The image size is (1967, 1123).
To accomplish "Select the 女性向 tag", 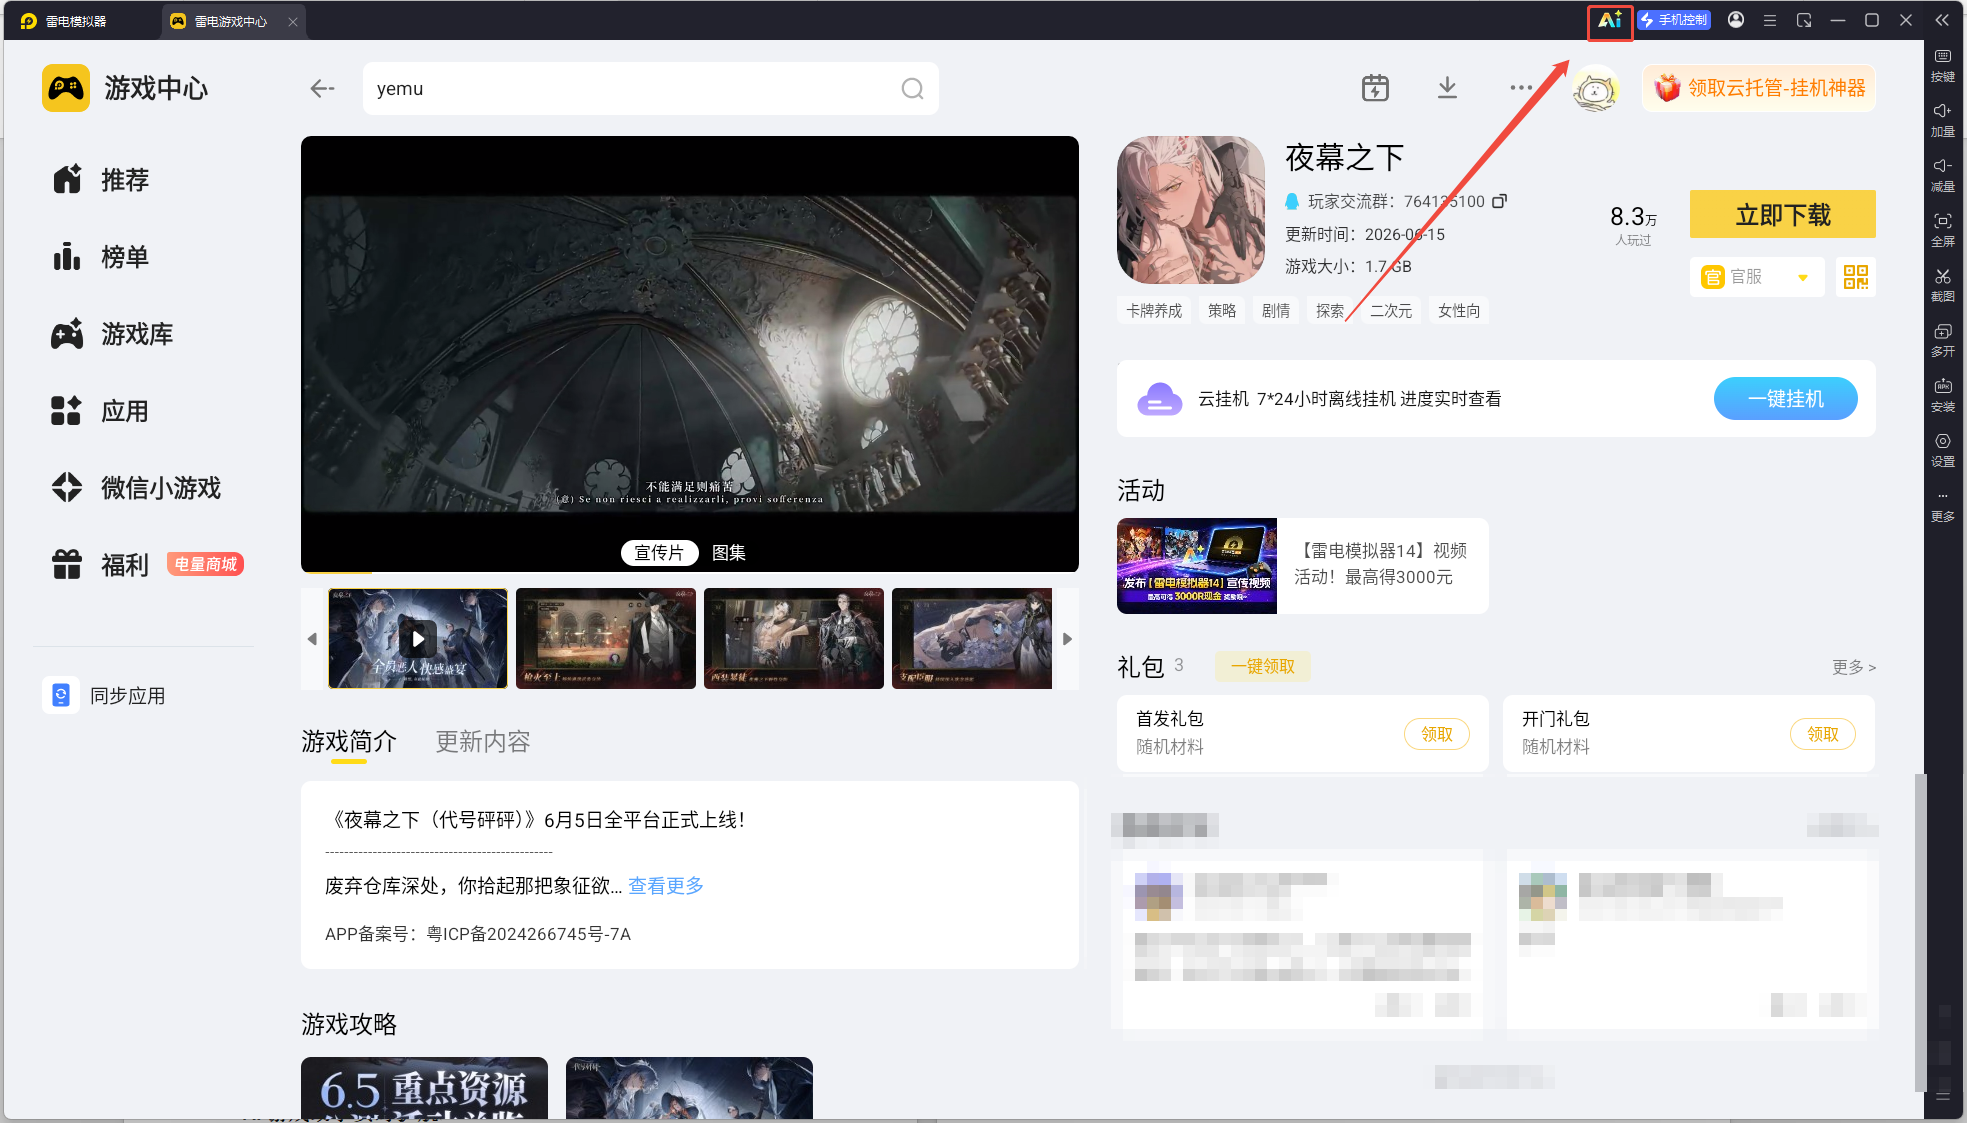I will point(1459,311).
